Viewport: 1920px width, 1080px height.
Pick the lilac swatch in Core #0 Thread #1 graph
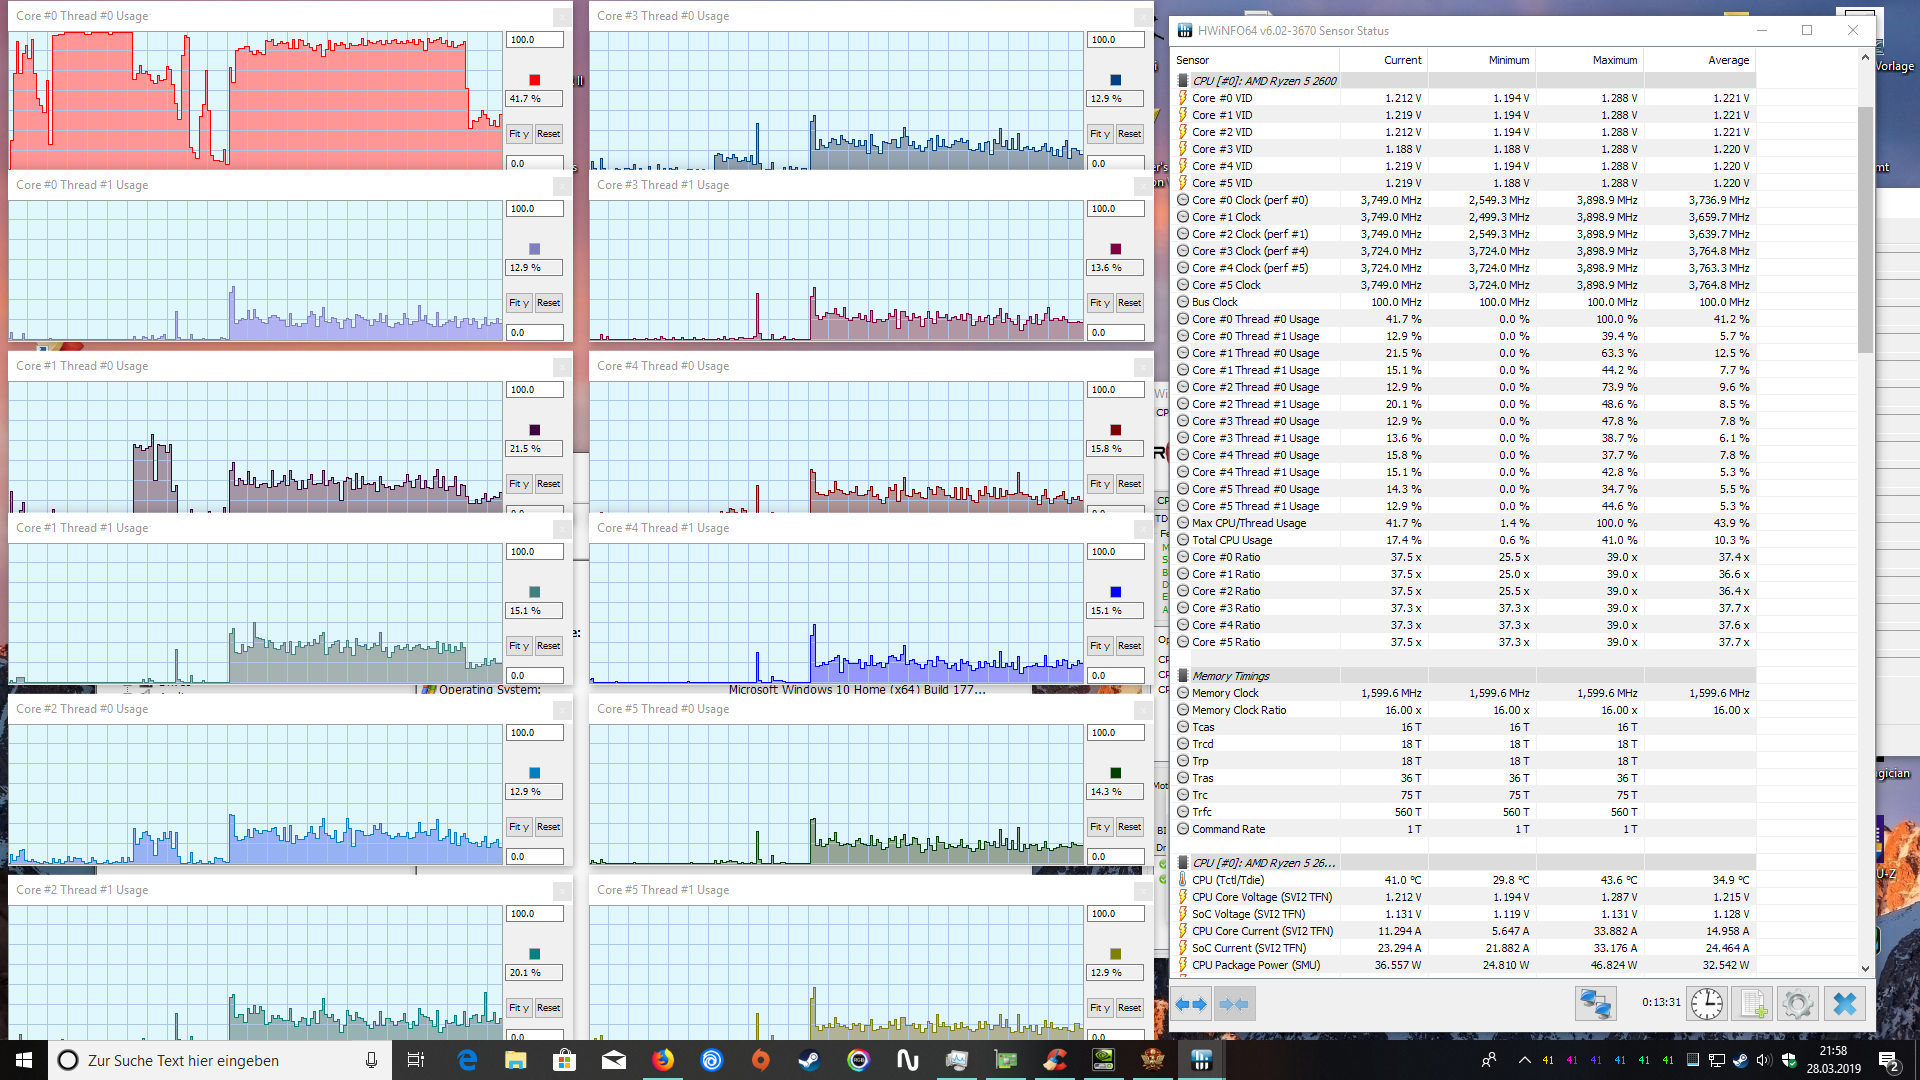click(534, 249)
